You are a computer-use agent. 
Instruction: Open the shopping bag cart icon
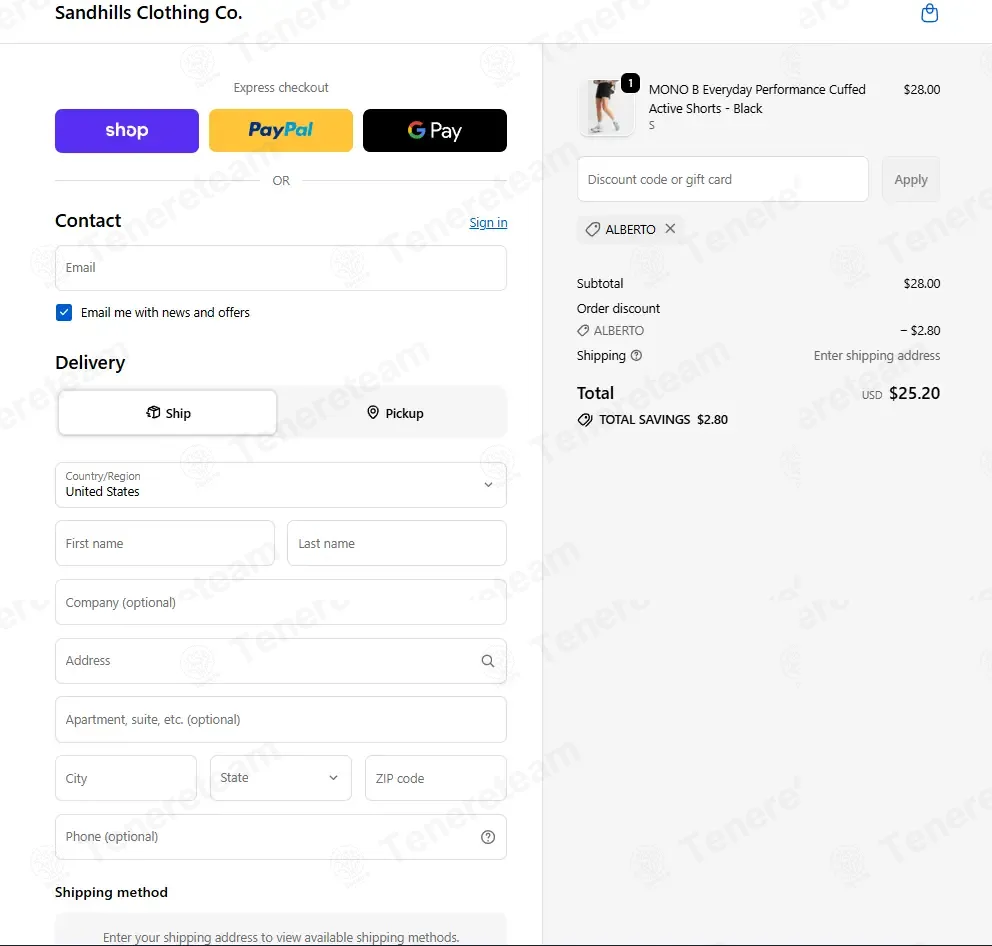[x=929, y=13]
